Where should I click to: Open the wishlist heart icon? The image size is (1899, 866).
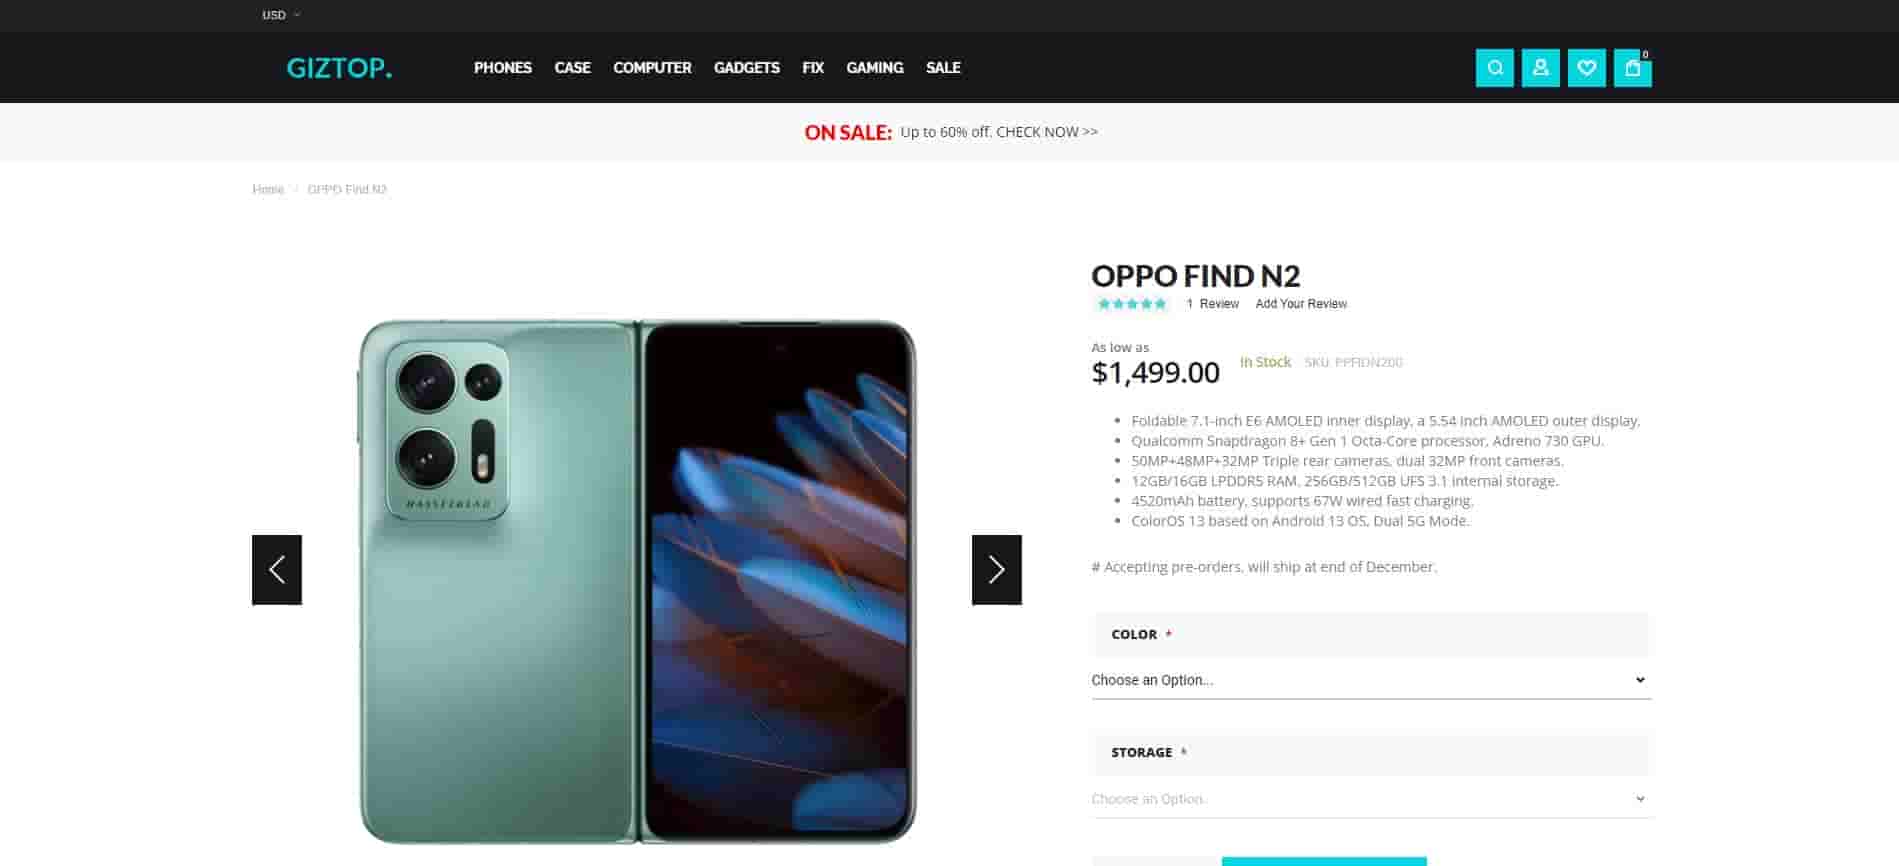(1586, 68)
